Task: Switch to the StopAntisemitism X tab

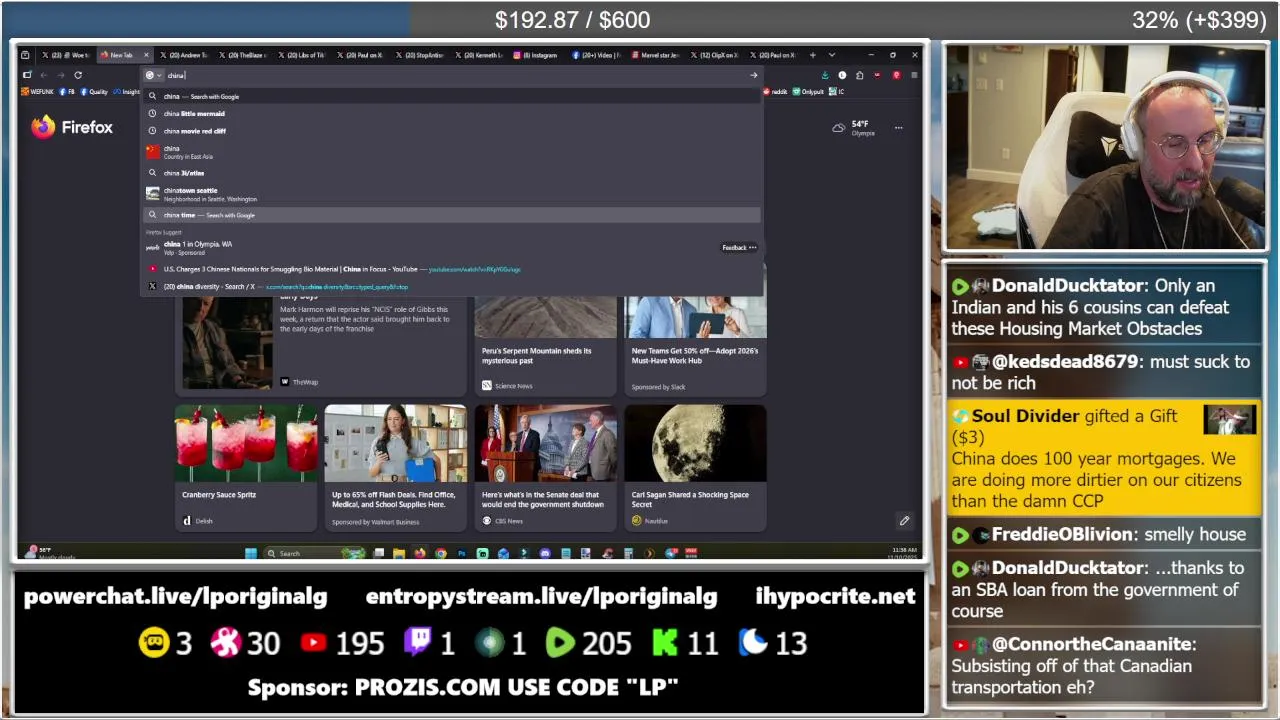Action: (421, 55)
